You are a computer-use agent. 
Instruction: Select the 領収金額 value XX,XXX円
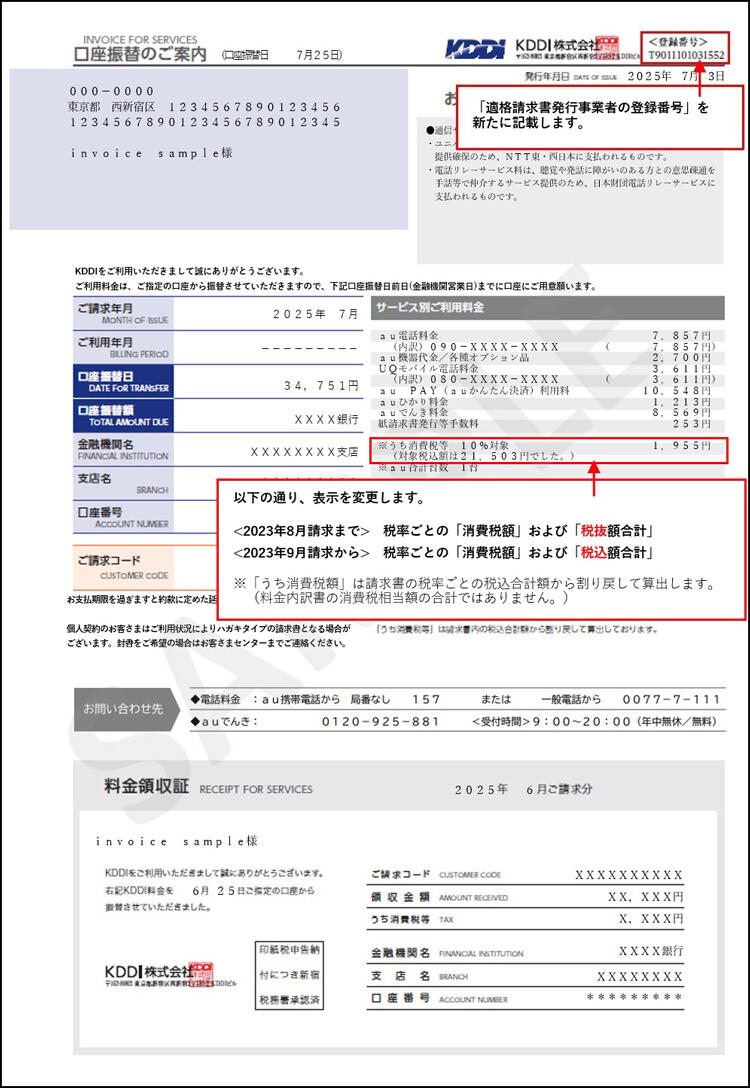point(646,897)
